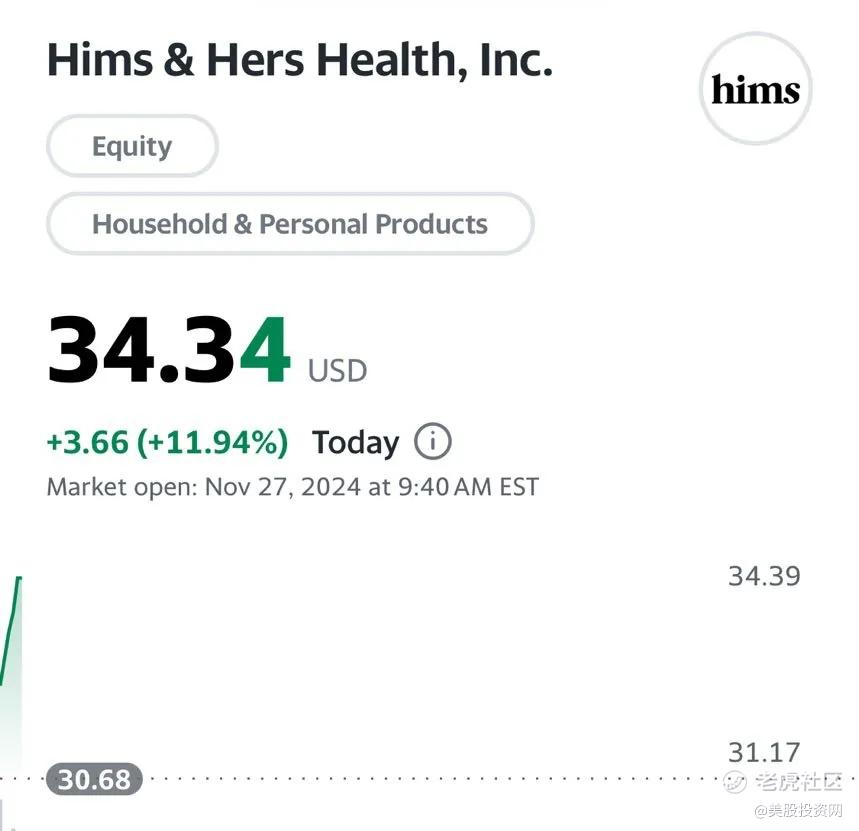Click the Today period label
The width and height of the screenshot is (859, 831).
(355, 442)
